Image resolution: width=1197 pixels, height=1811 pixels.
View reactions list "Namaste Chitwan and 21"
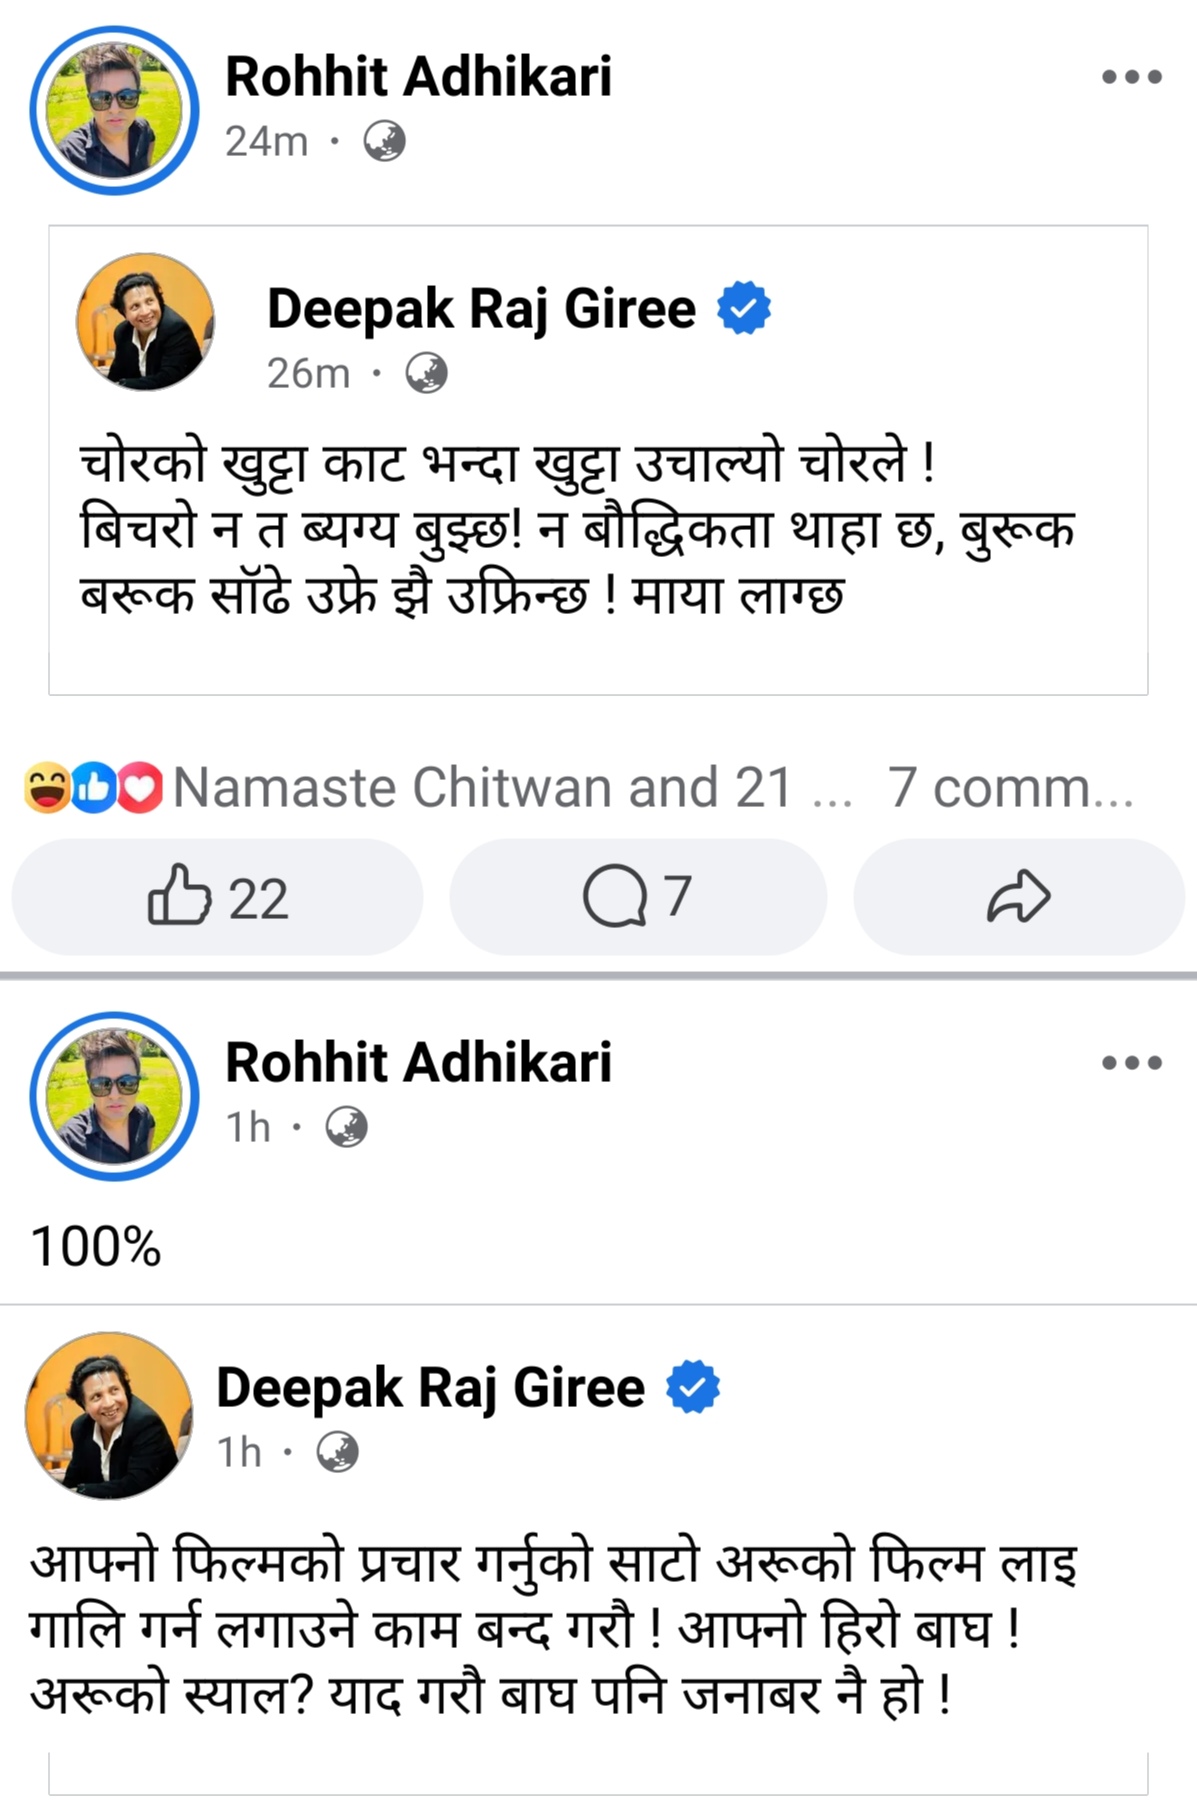(x=482, y=787)
